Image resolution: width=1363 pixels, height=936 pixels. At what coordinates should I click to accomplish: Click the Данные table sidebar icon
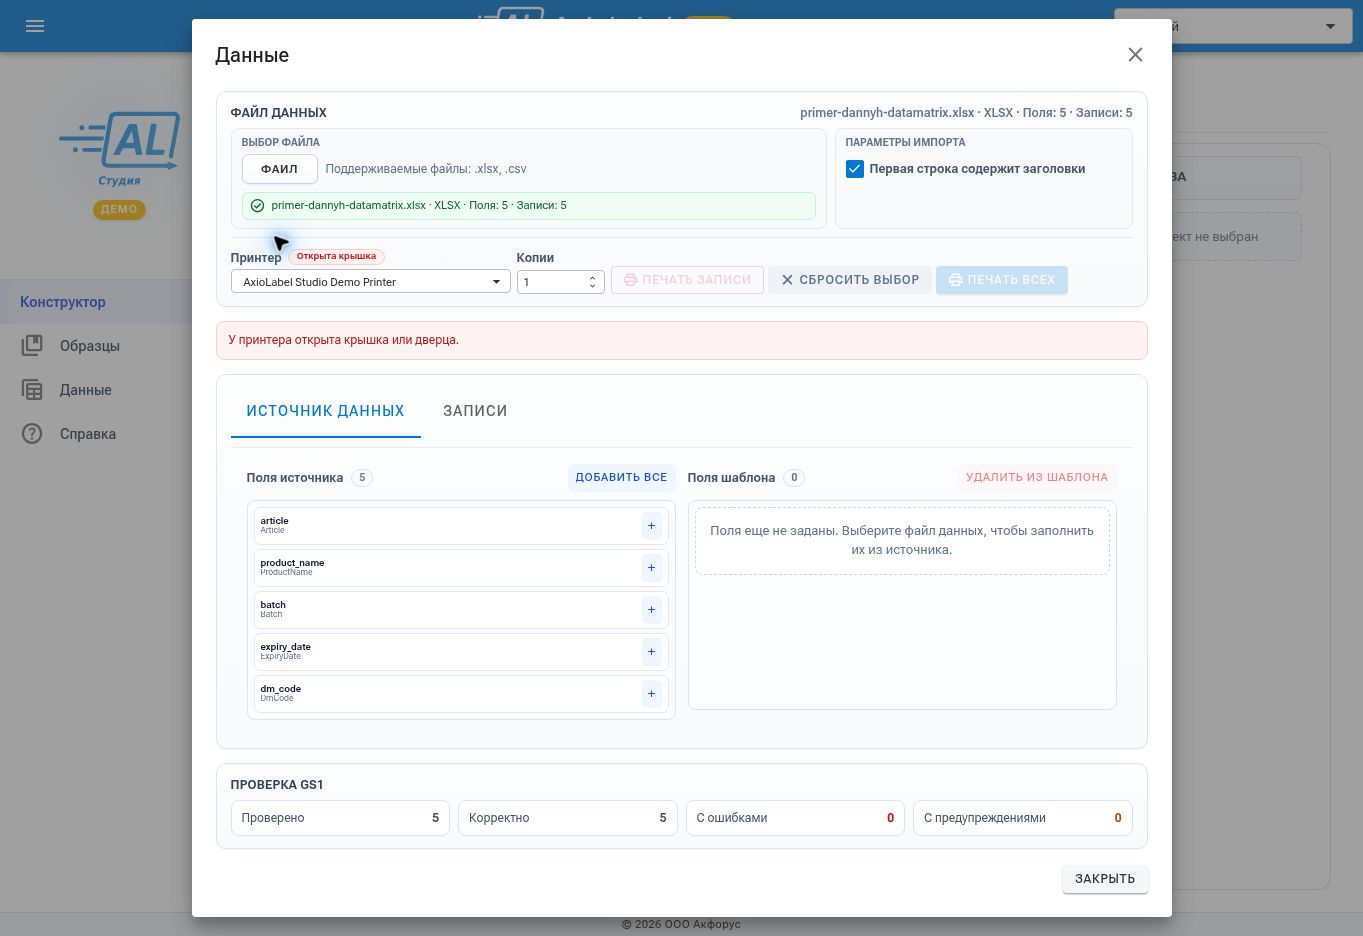click(x=32, y=390)
